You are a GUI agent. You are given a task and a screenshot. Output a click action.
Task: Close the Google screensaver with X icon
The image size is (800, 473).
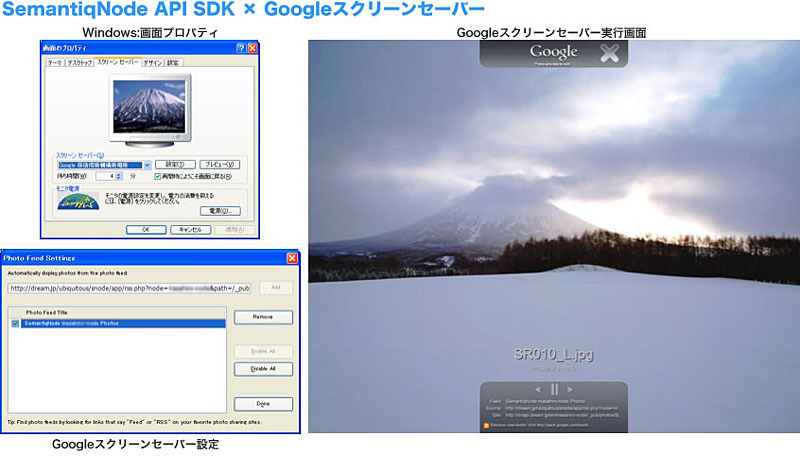pos(609,53)
